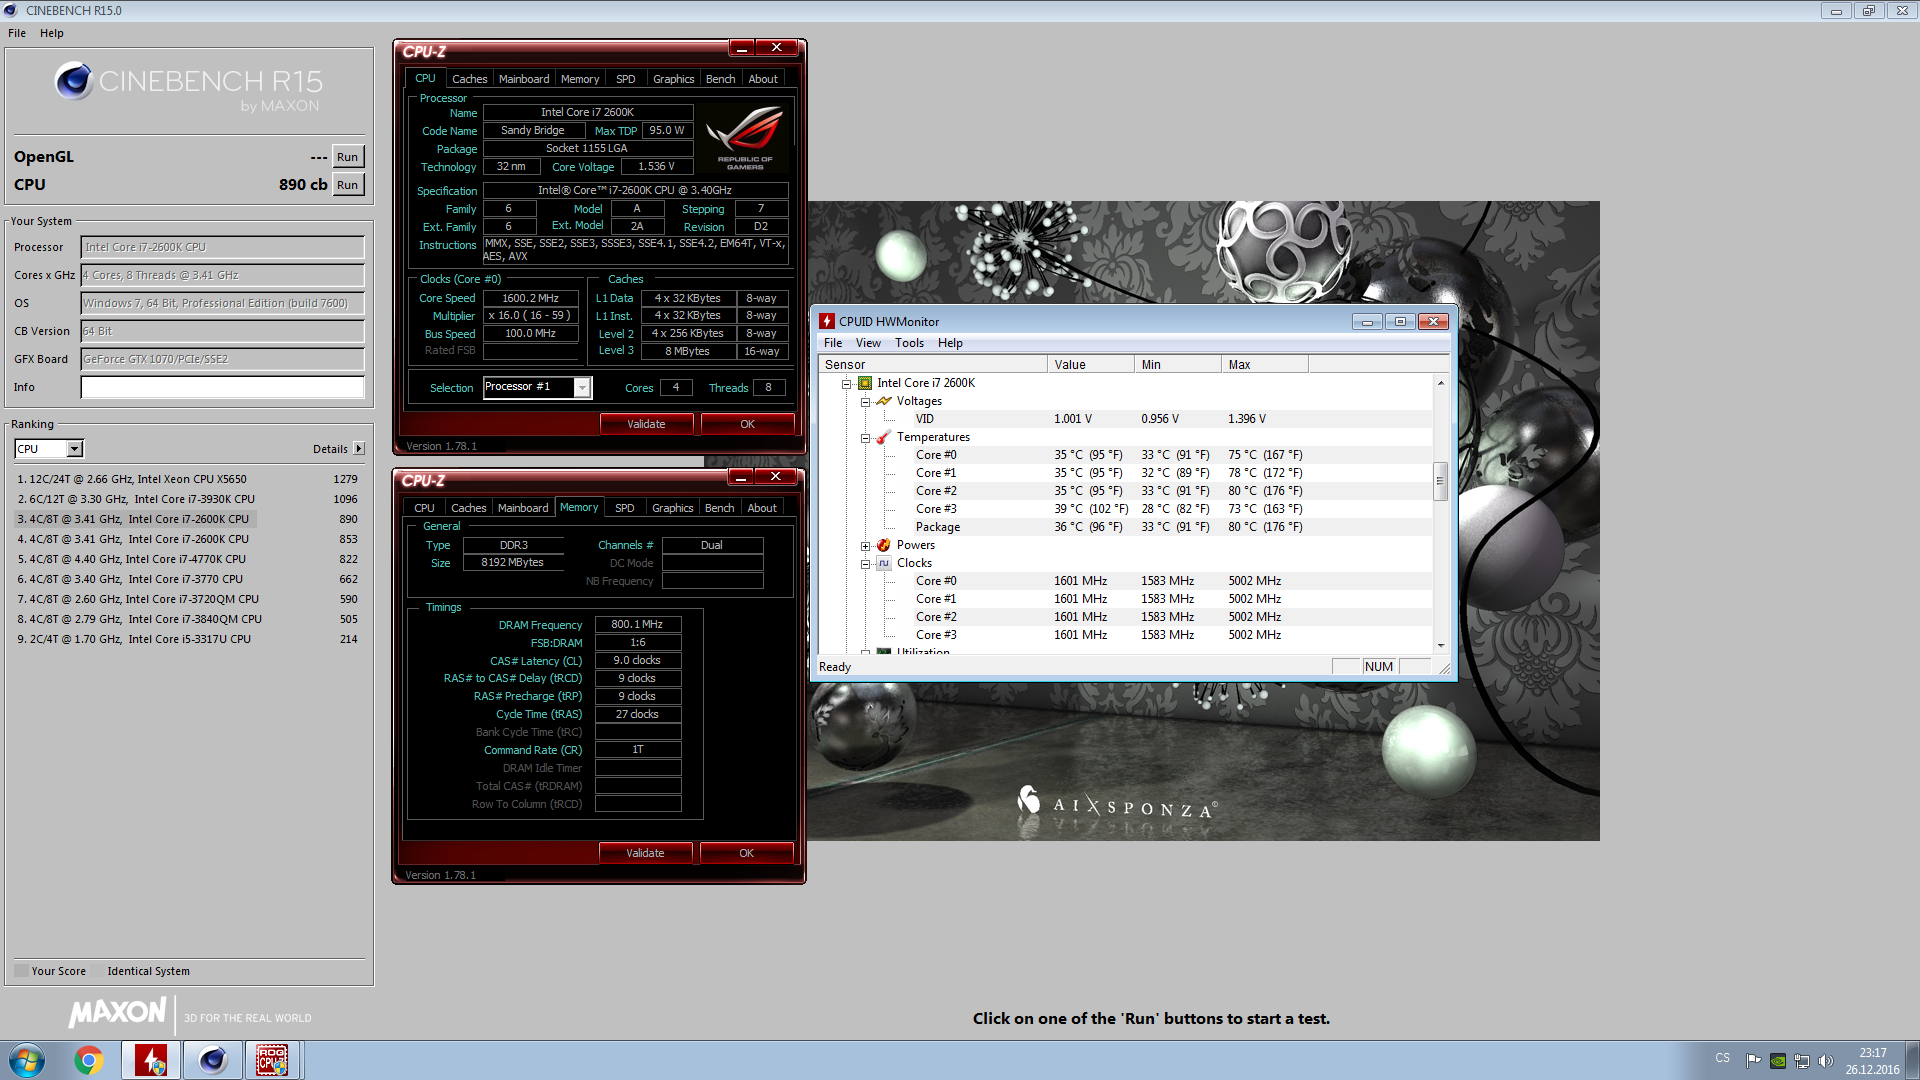Minimize the lower CPU-Z window
This screenshot has width=1920, height=1080.
click(741, 477)
